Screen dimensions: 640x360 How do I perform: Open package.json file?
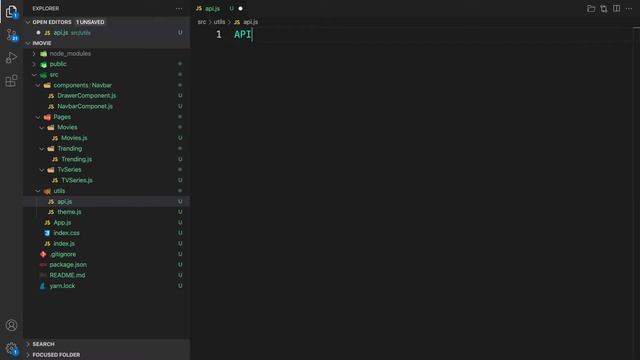click(68, 264)
